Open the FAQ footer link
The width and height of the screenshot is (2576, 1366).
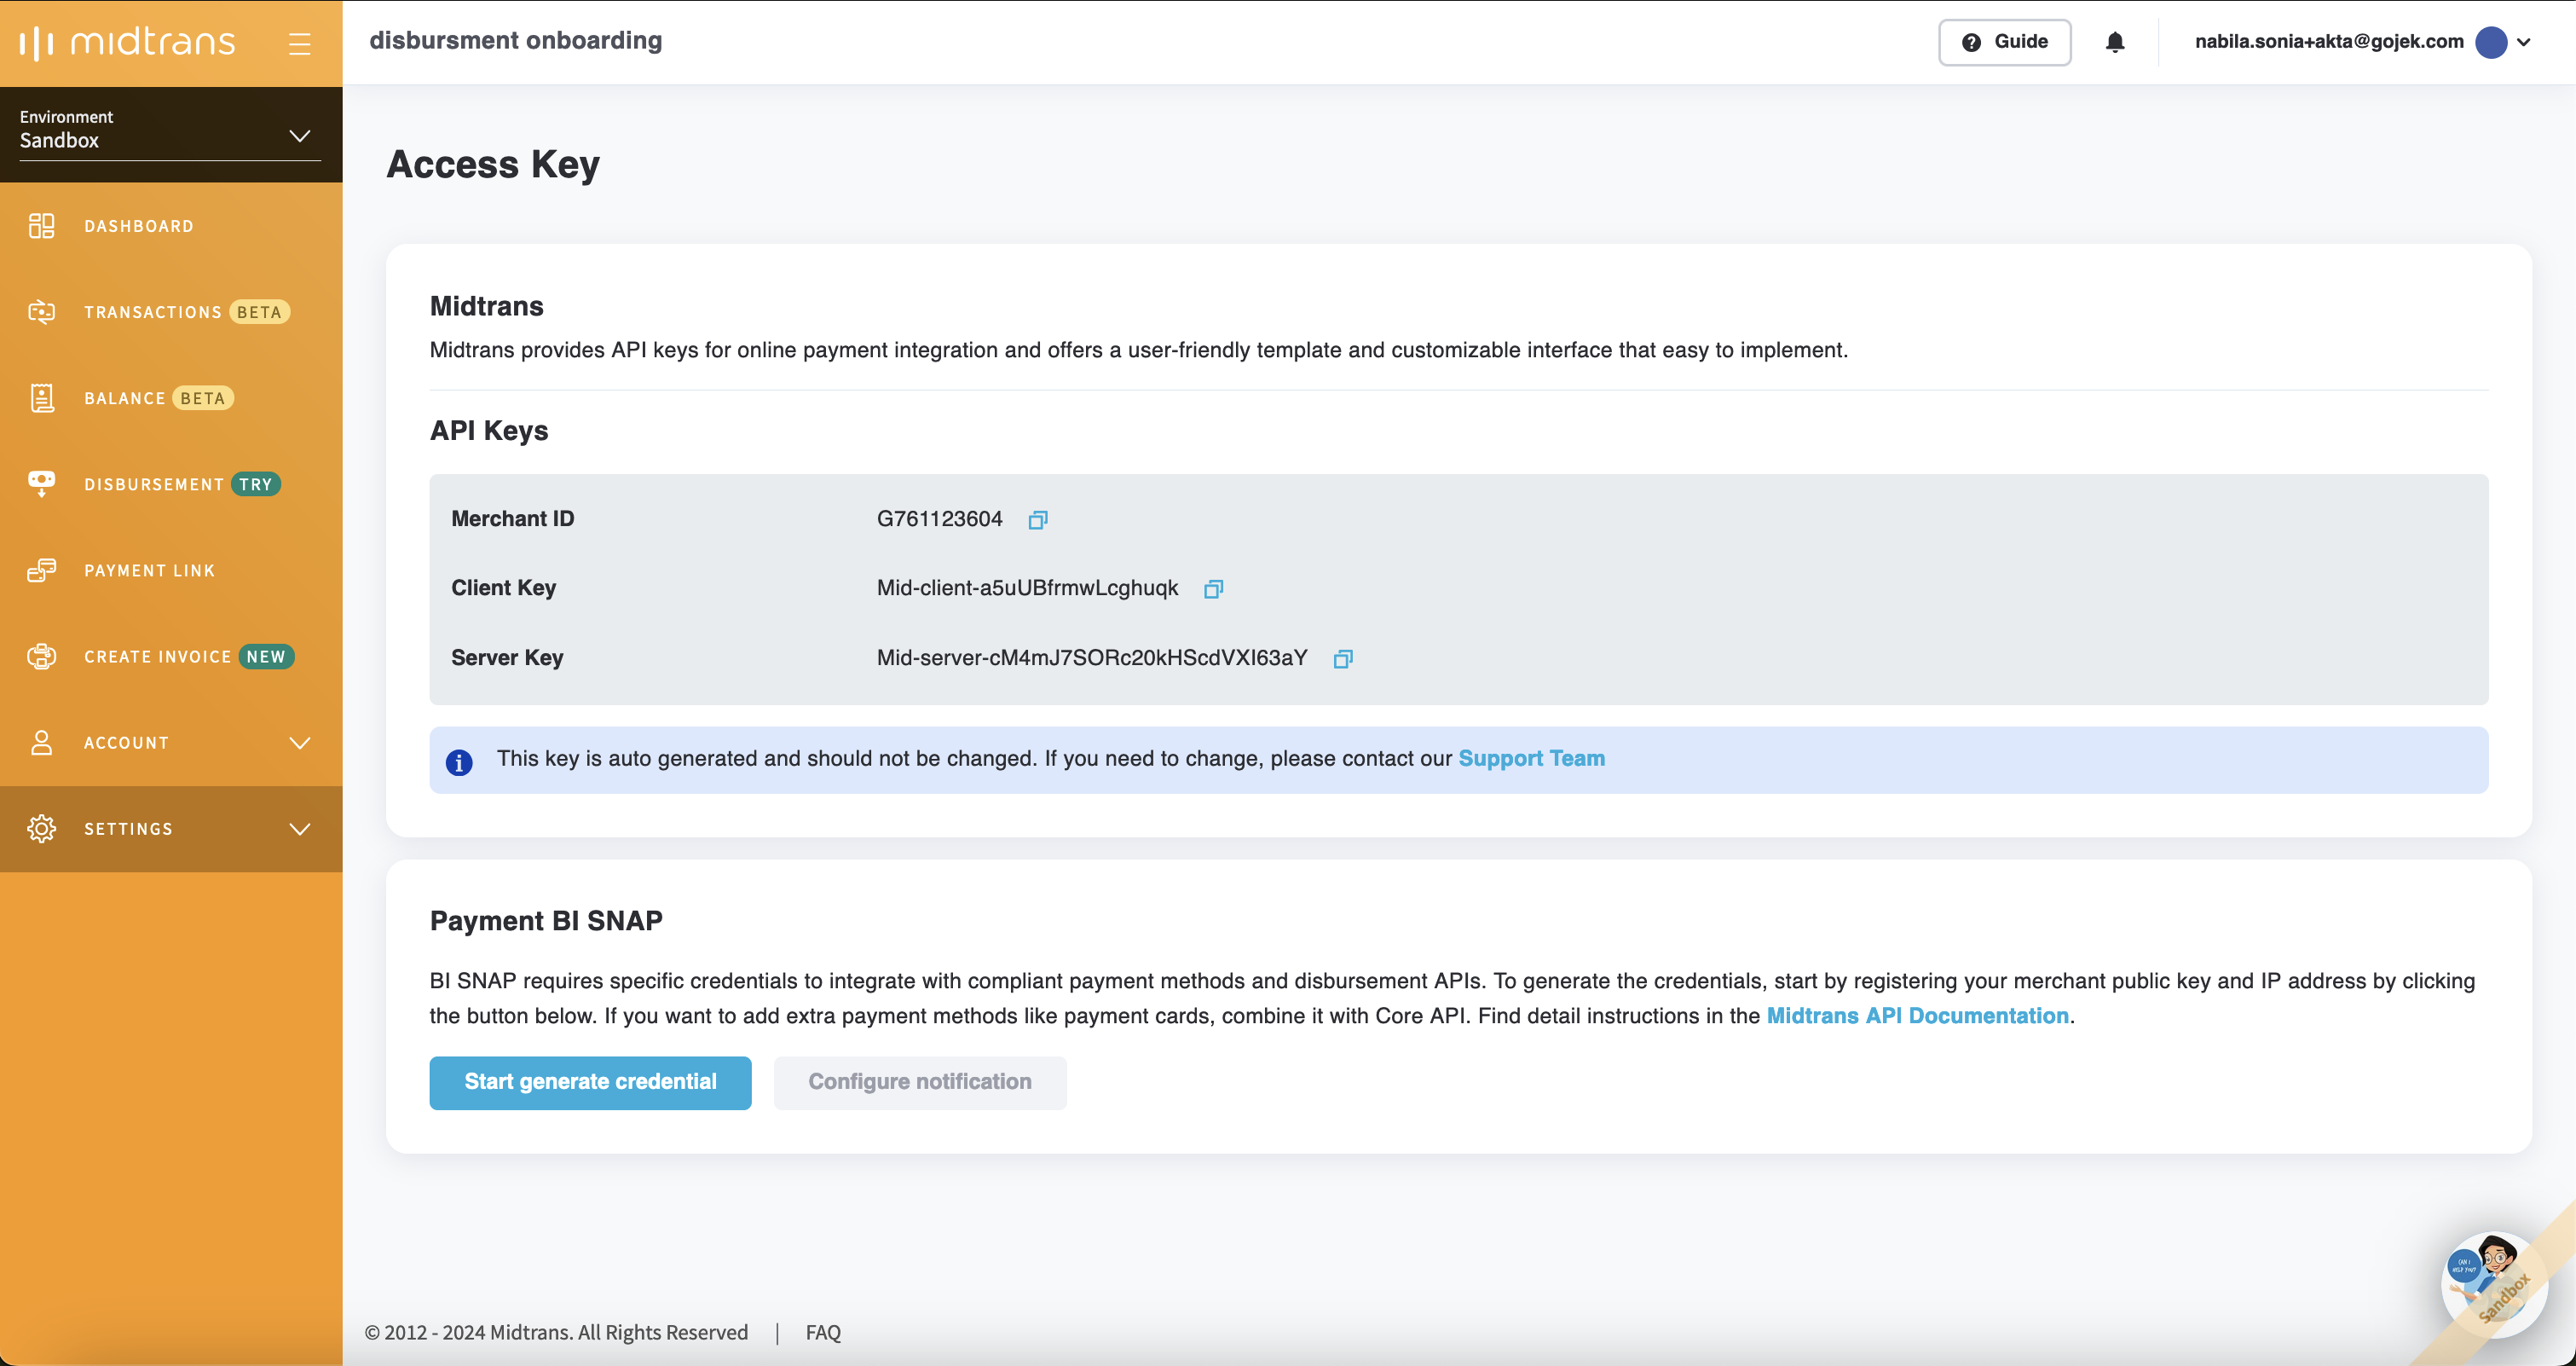pos(823,1332)
